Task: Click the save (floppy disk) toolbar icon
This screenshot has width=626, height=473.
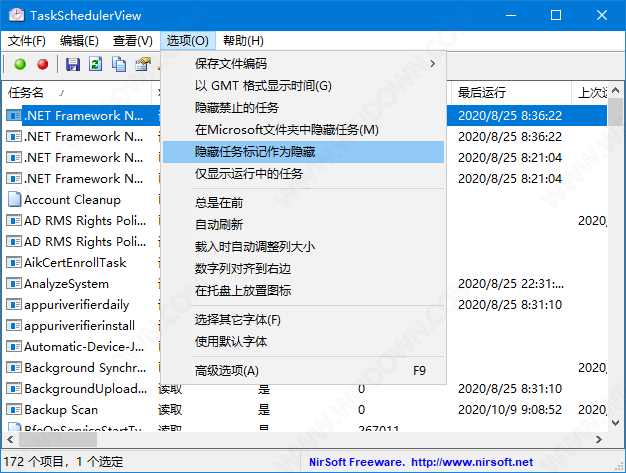Action: [x=73, y=65]
